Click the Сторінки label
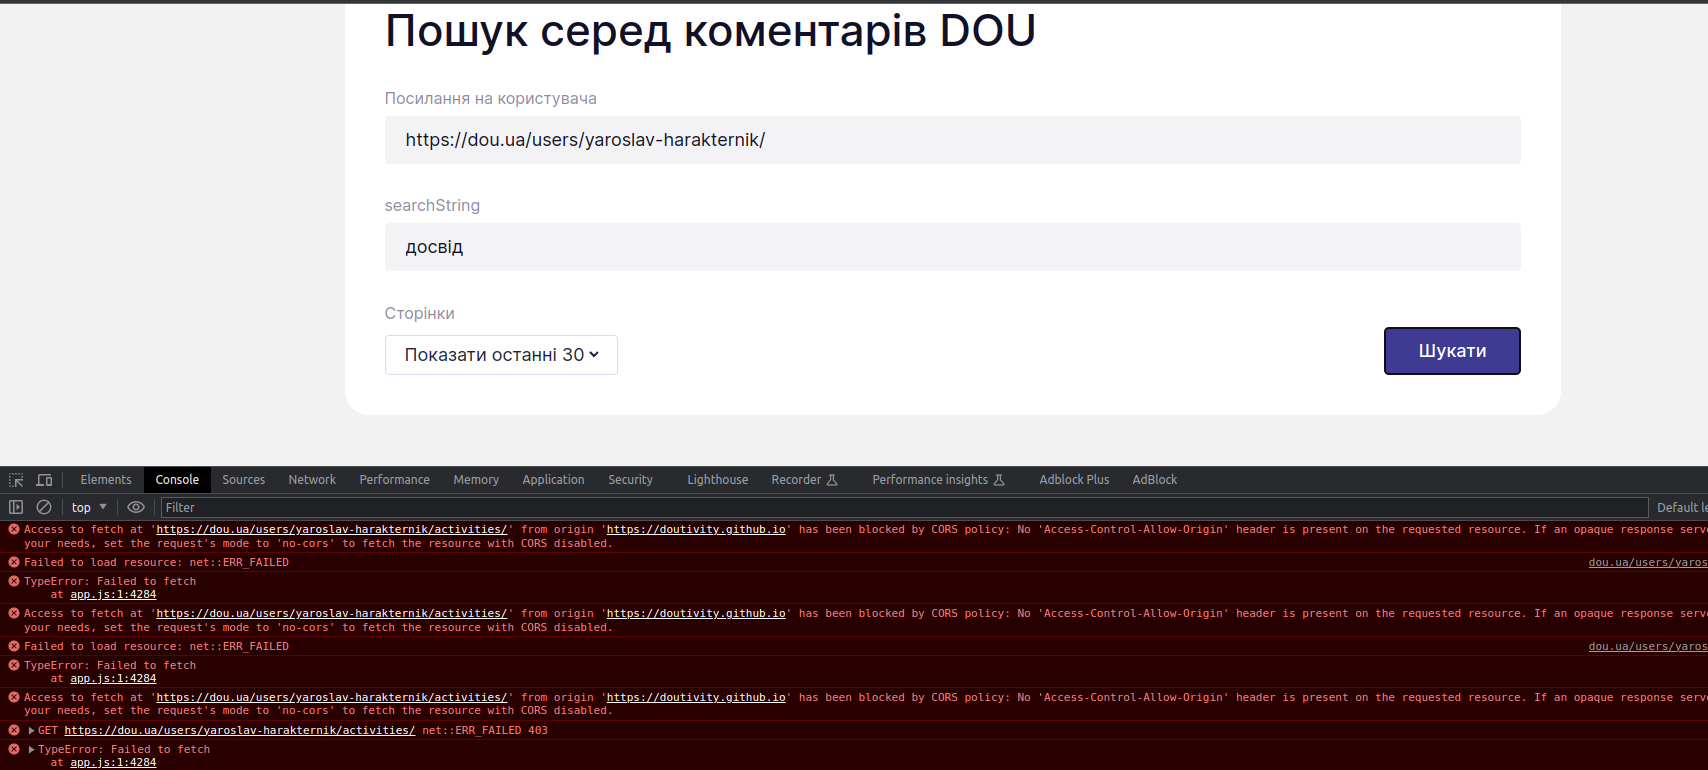The width and height of the screenshot is (1708, 770). click(420, 313)
